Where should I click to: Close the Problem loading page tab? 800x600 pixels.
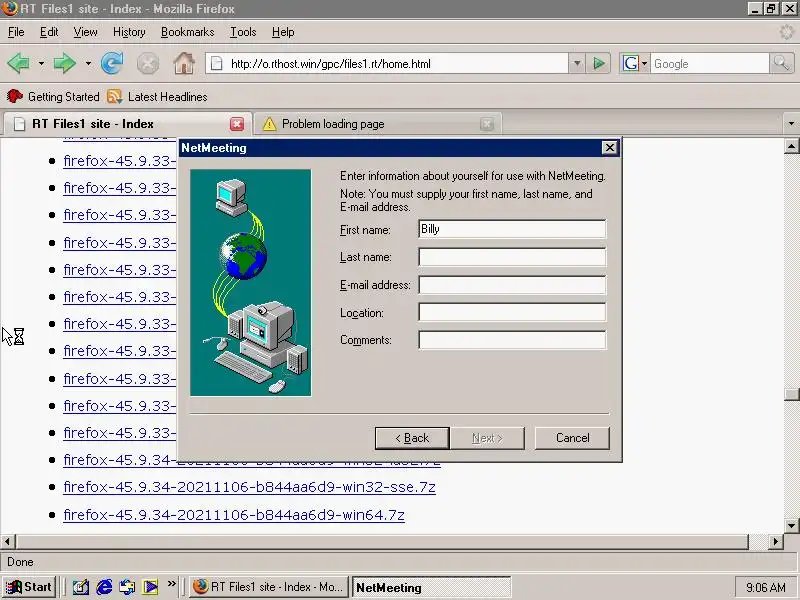coord(487,124)
